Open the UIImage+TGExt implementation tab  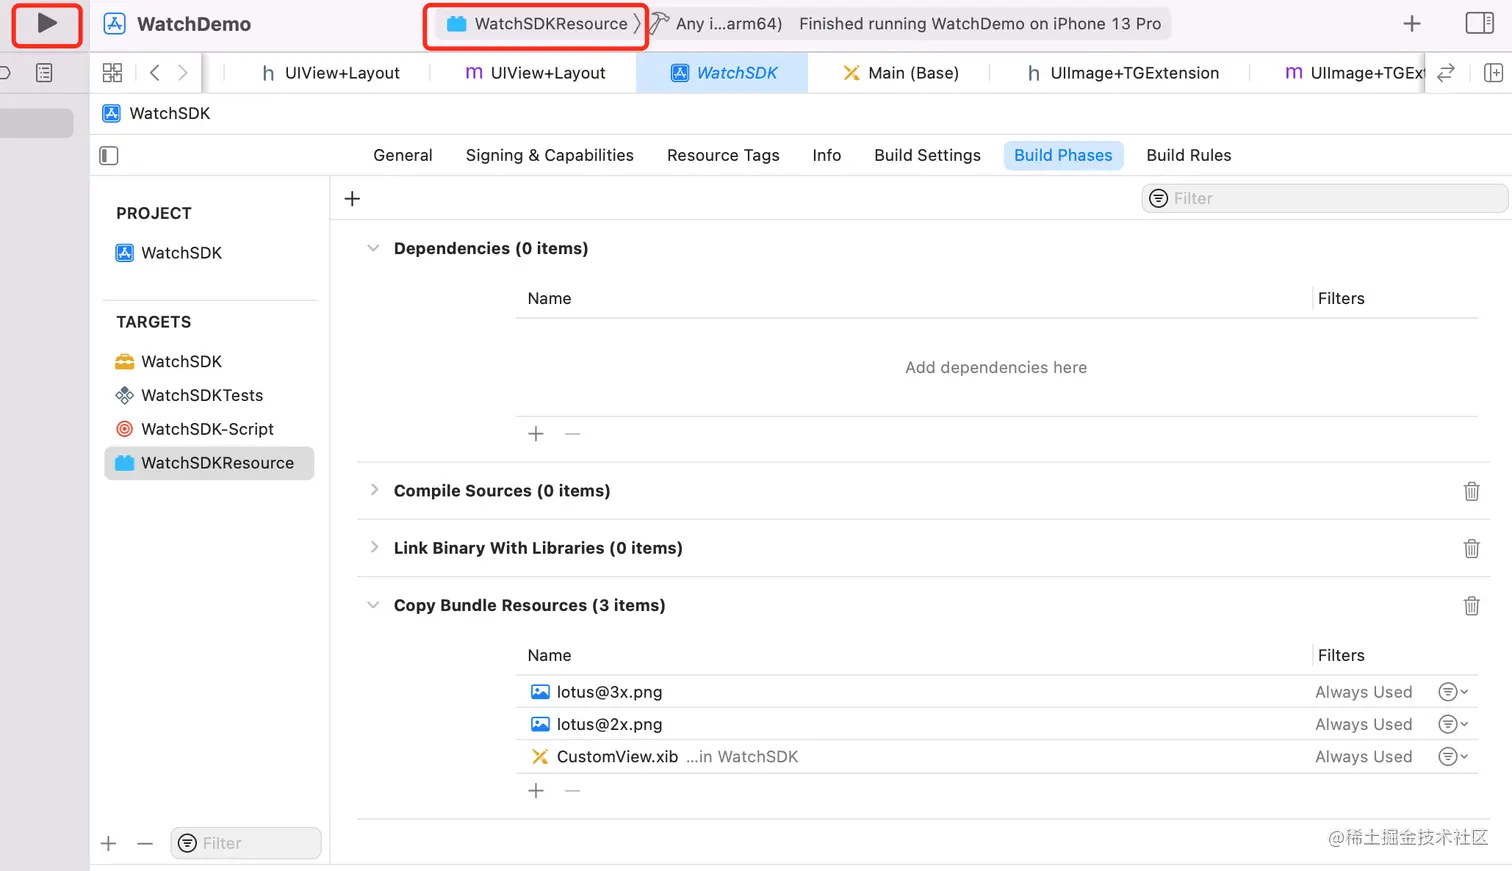[x=1354, y=73]
